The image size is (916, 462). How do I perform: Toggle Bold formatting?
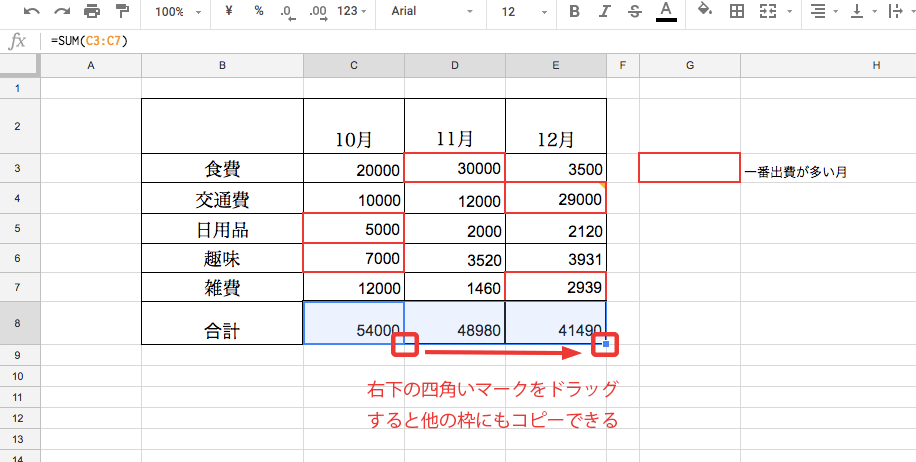pos(574,12)
